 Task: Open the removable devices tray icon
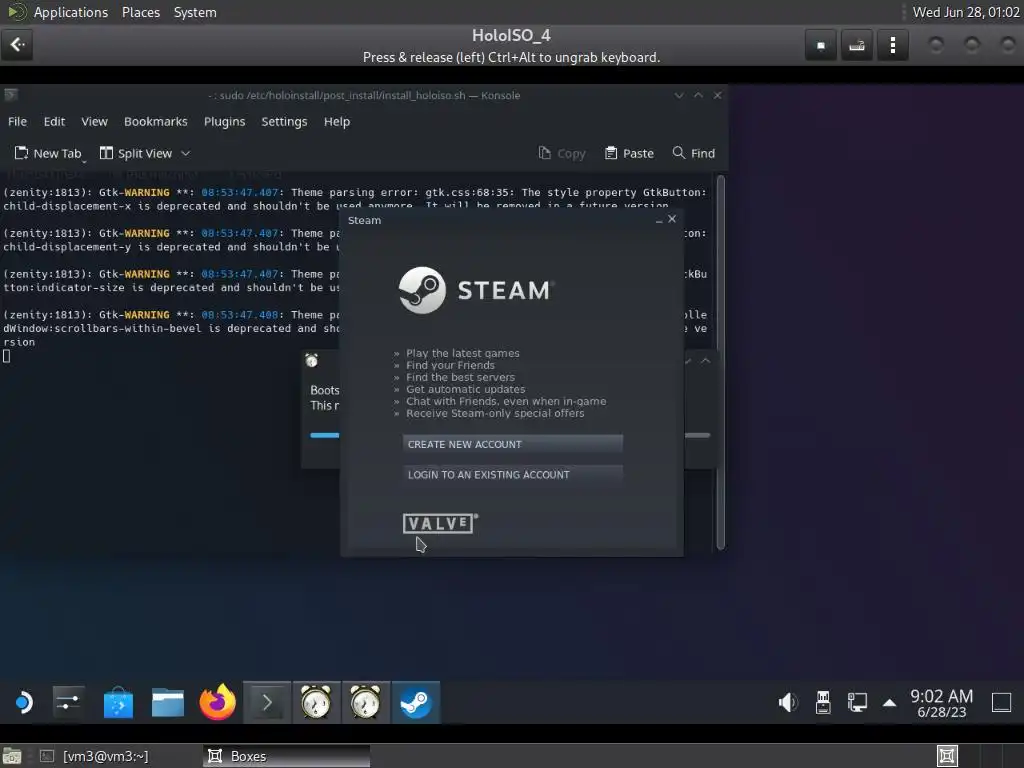[x=823, y=703]
